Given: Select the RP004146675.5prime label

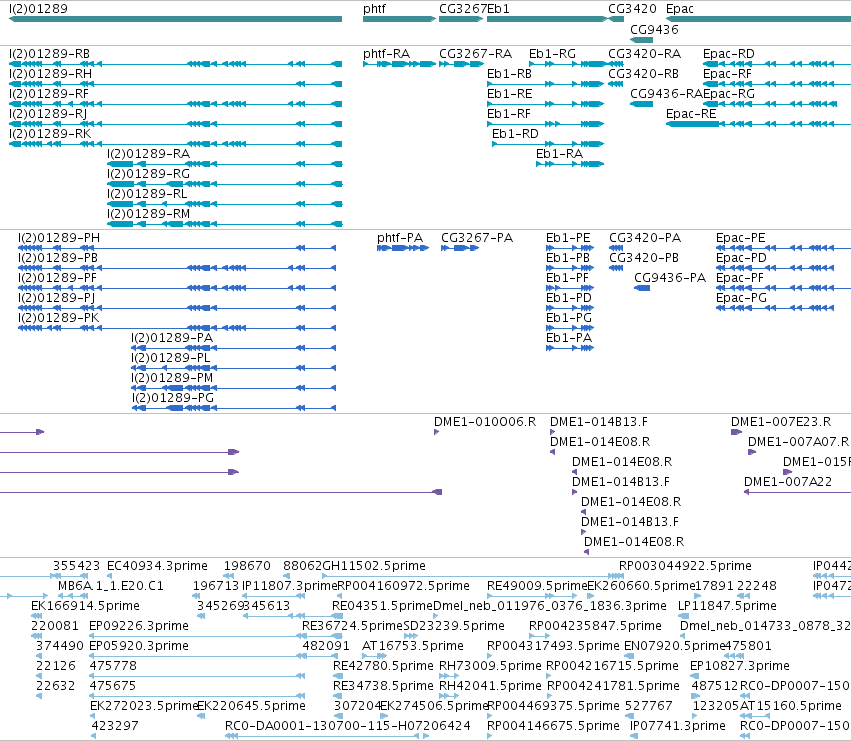Looking at the screenshot, I should click(x=553, y=726).
